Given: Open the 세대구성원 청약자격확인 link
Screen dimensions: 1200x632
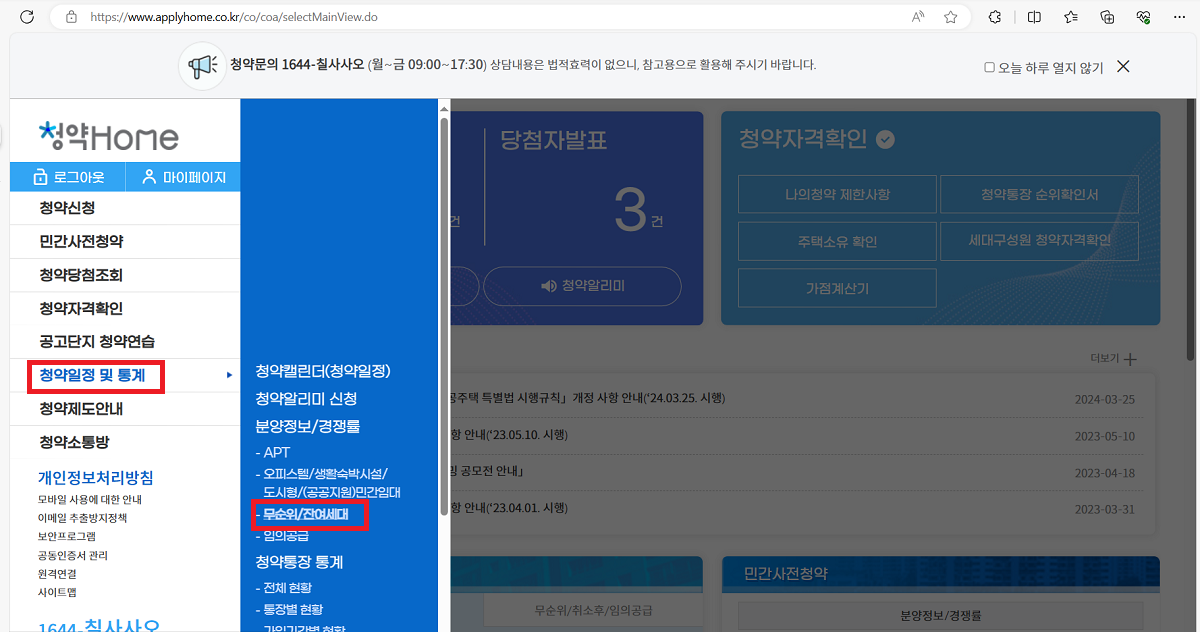Looking at the screenshot, I should point(1039,241).
